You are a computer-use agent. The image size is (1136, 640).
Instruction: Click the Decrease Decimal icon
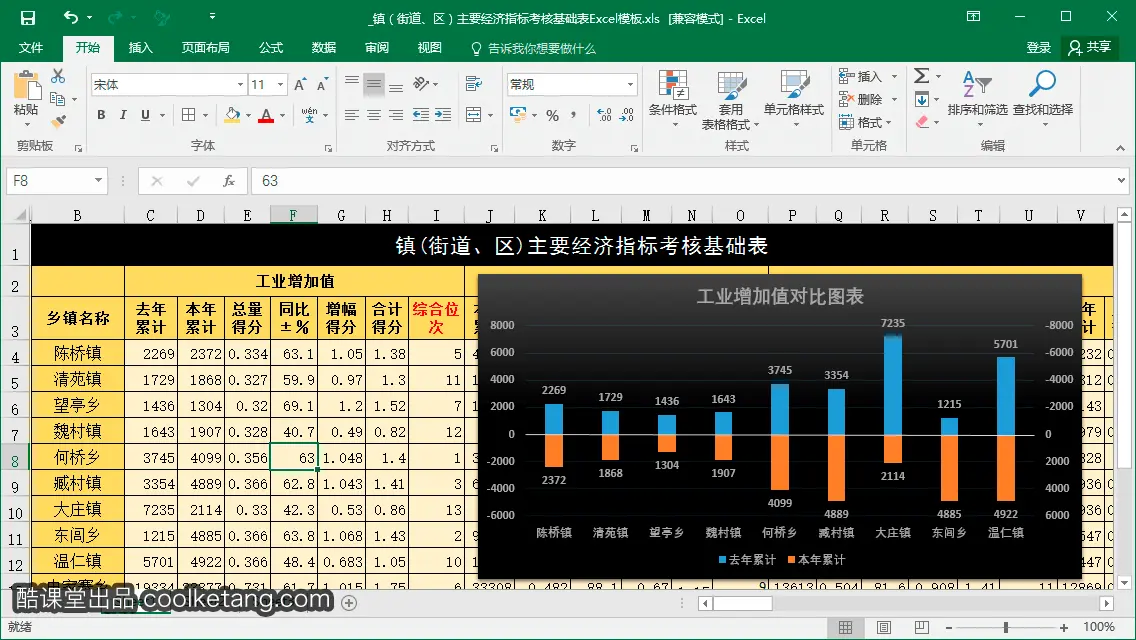click(x=627, y=115)
